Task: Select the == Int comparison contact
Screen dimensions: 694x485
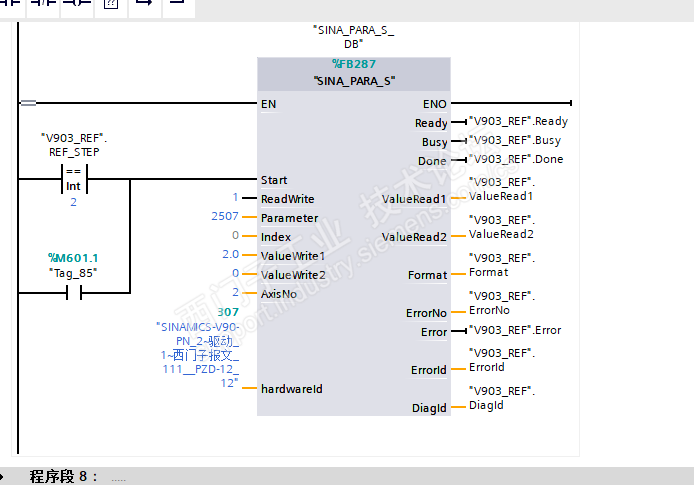Action: tap(74, 179)
